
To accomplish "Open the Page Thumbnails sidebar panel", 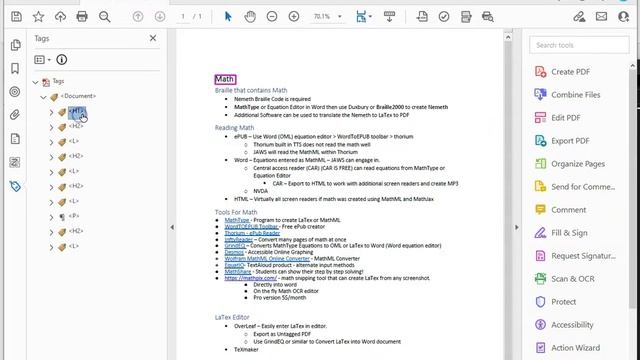I will 15,44.
